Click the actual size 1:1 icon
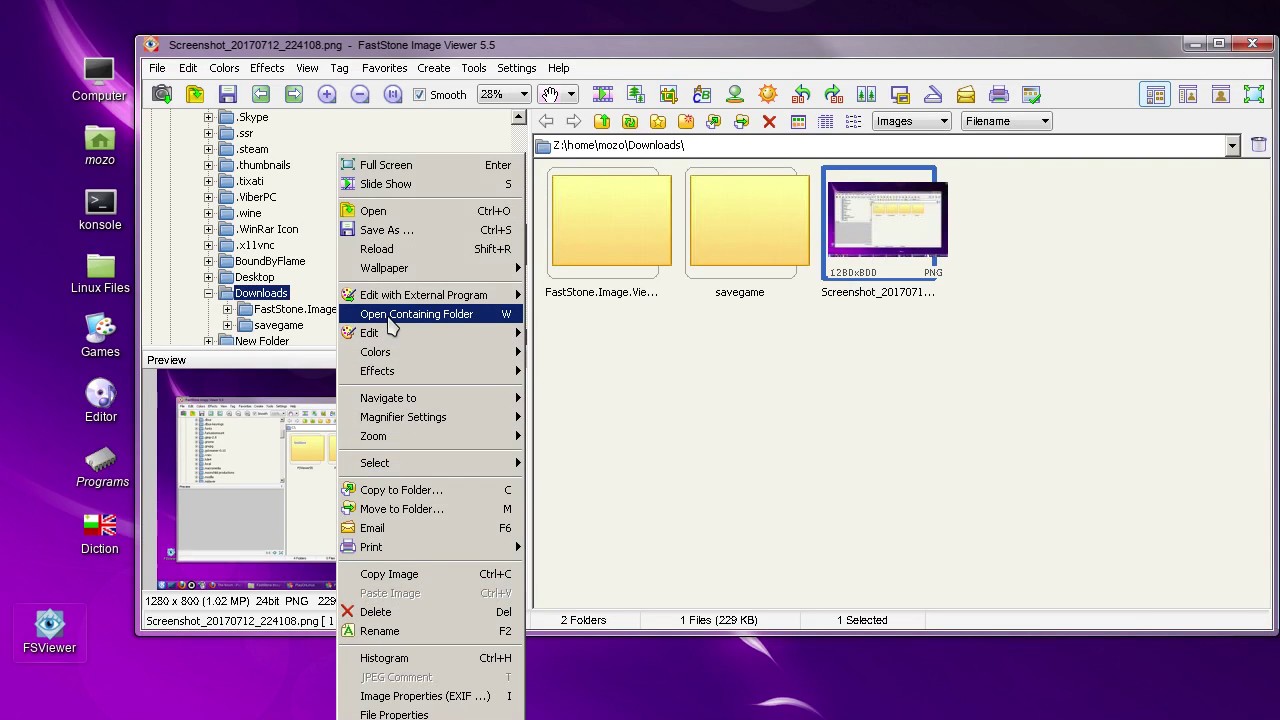Image resolution: width=1280 pixels, height=720 pixels. click(x=393, y=95)
